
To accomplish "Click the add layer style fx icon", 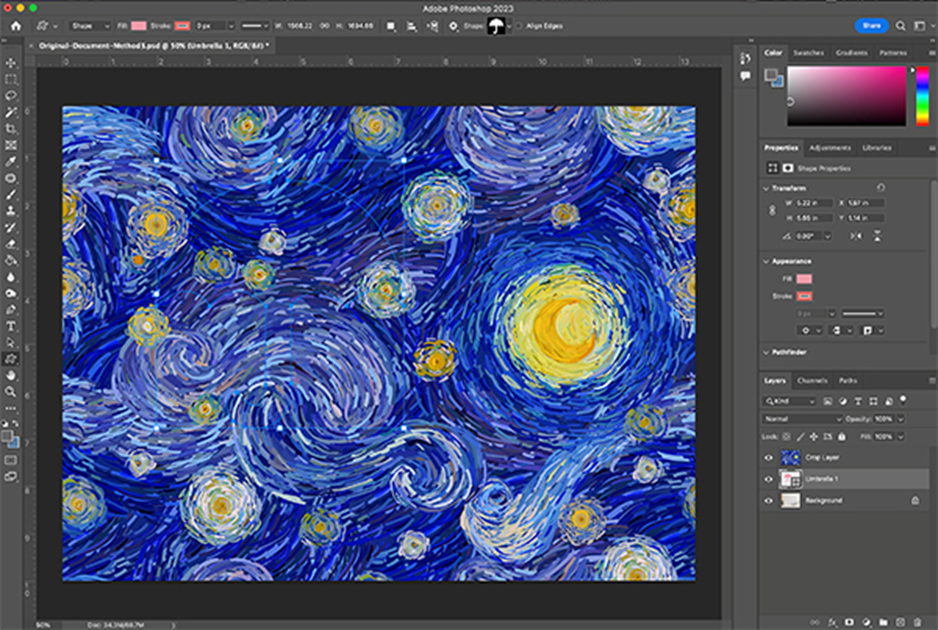I will pyautogui.click(x=833, y=622).
